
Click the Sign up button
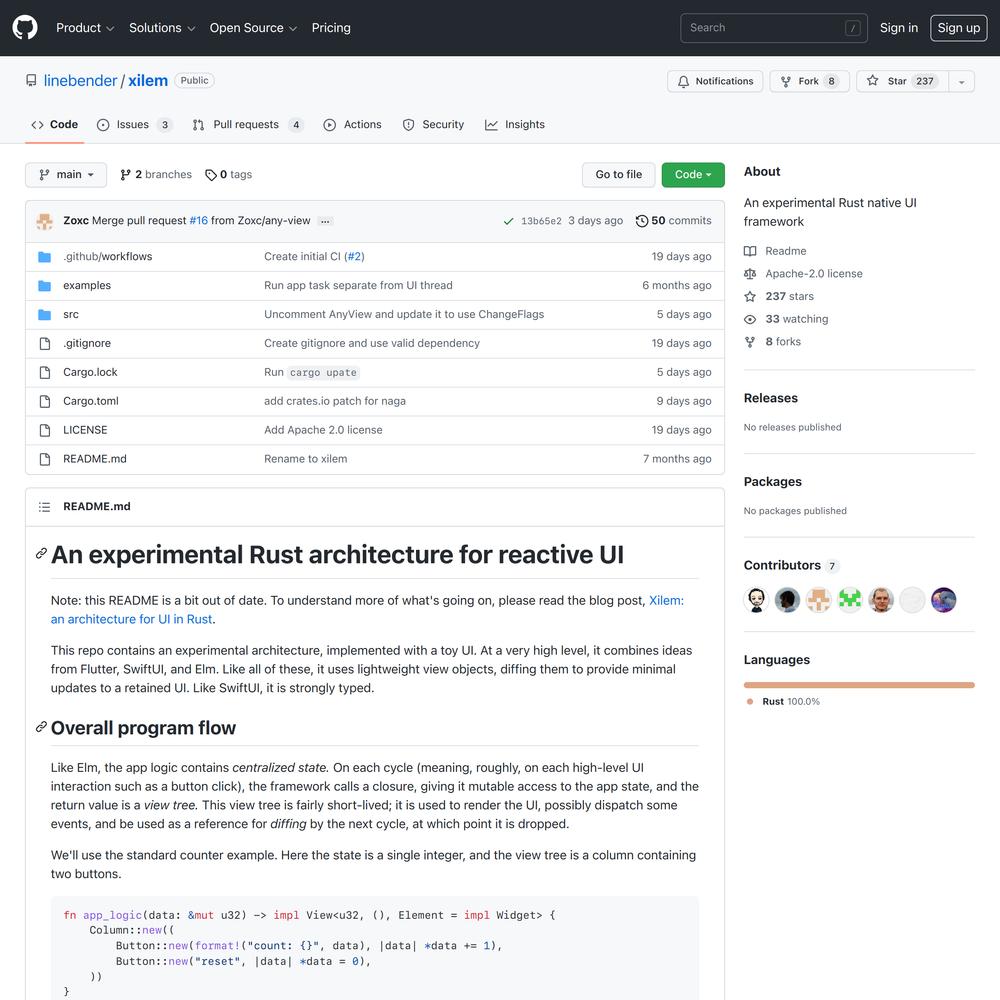[x=959, y=28]
